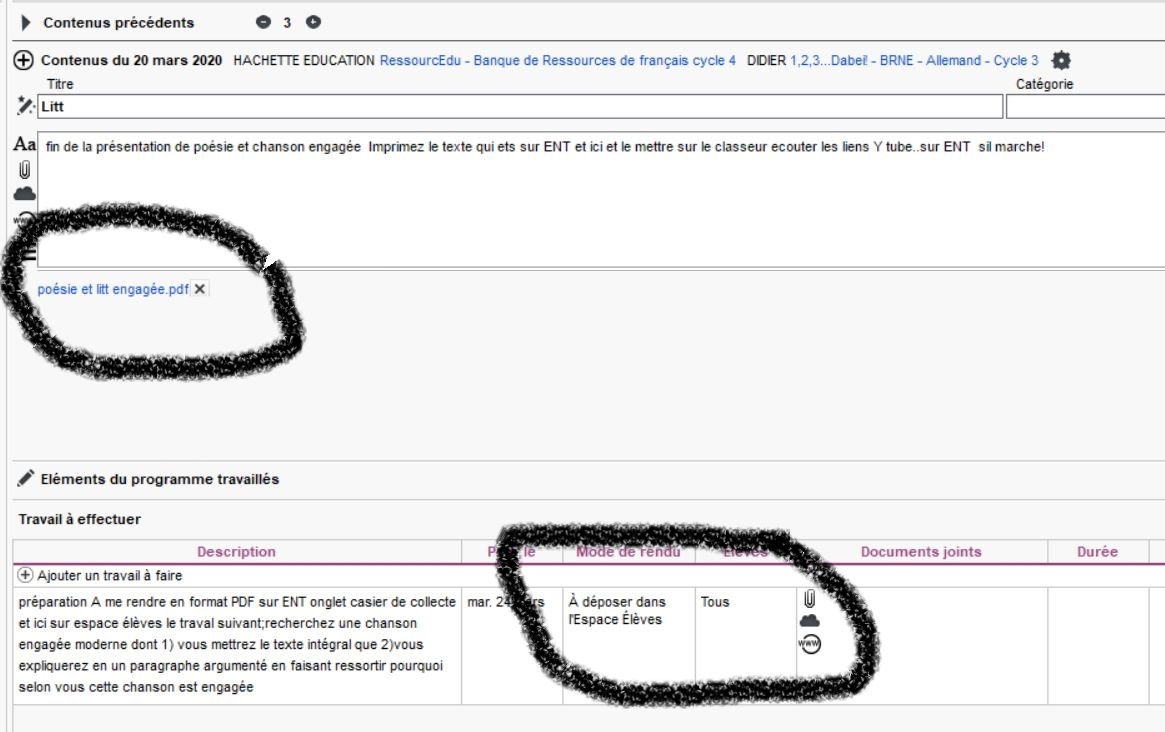Open the RessourcEdu Banque de Ressources link

coord(557,61)
